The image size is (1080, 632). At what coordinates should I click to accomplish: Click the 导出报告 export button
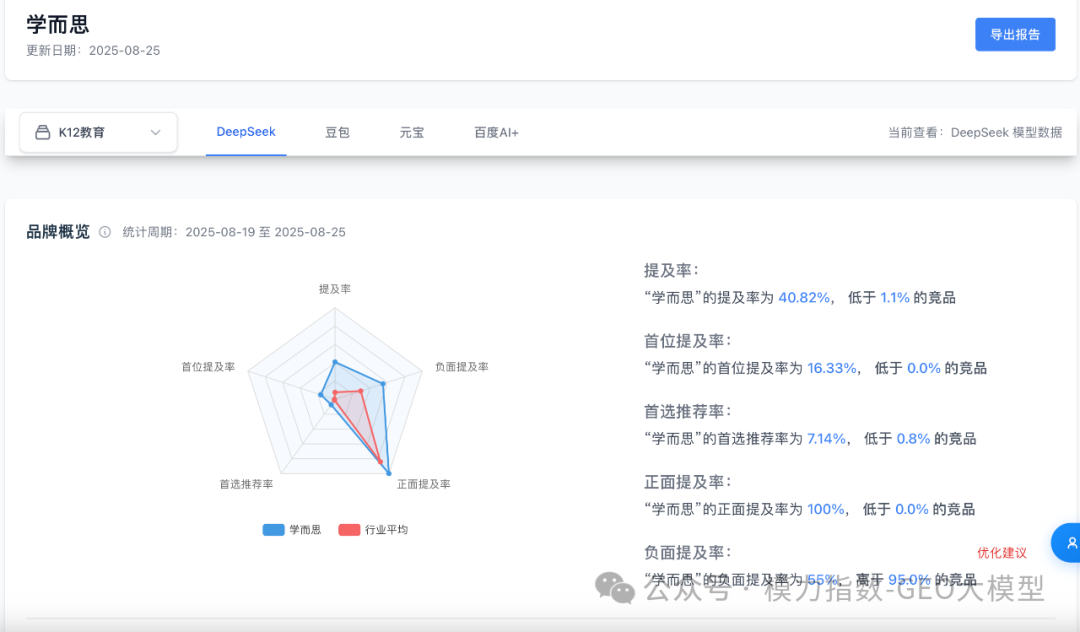coord(1015,34)
